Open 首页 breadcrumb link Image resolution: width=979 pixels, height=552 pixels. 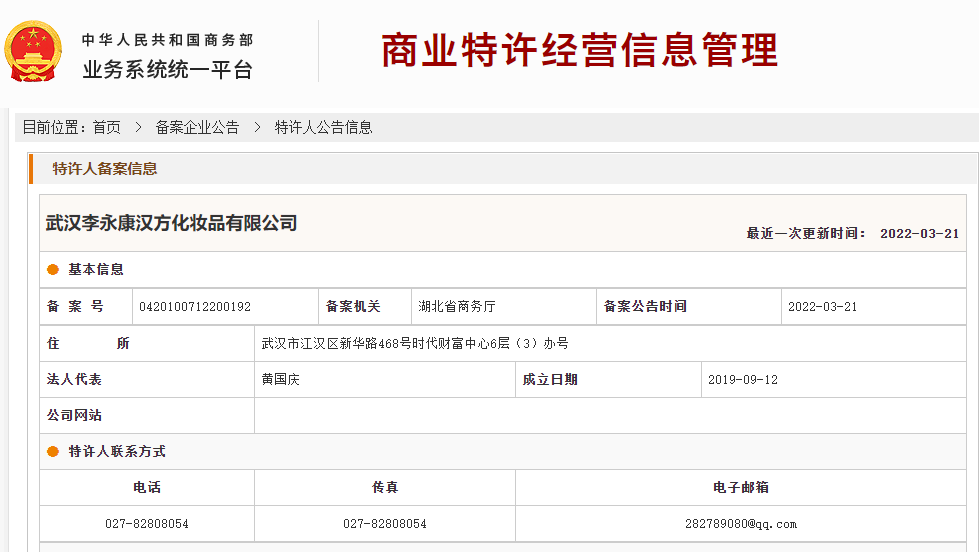pos(106,127)
